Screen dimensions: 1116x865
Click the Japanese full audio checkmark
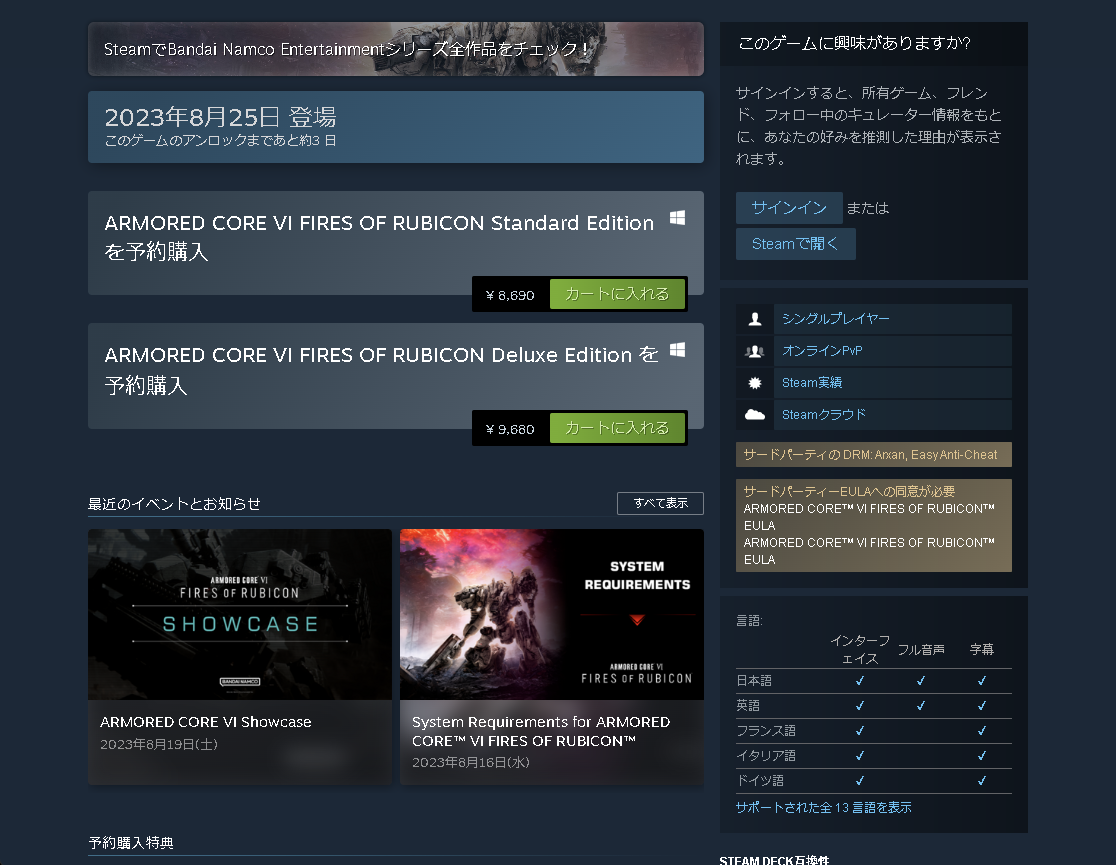point(920,680)
